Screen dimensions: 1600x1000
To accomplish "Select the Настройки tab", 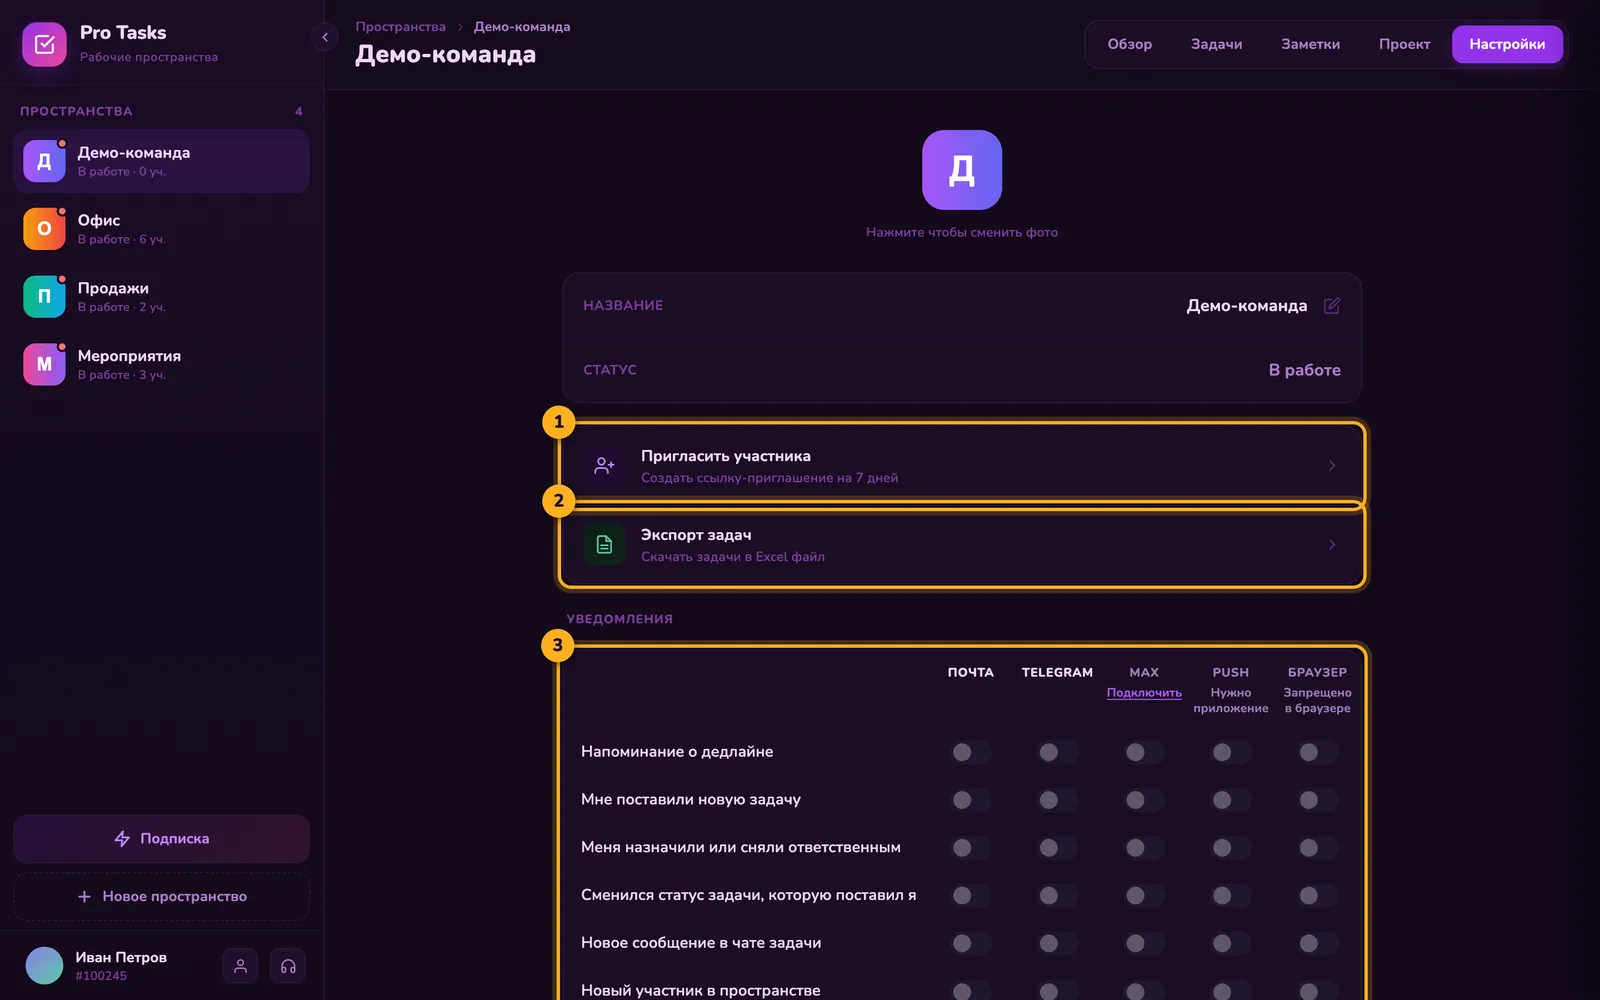I will coord(1507,44).
